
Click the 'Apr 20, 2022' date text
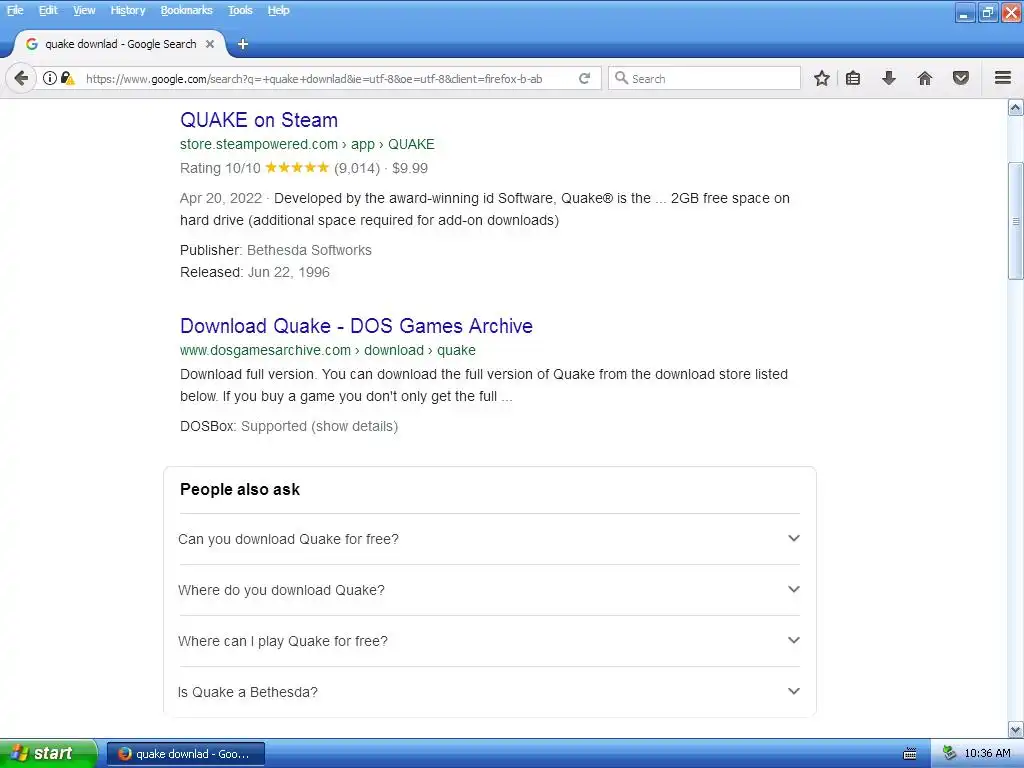point(221,199)
